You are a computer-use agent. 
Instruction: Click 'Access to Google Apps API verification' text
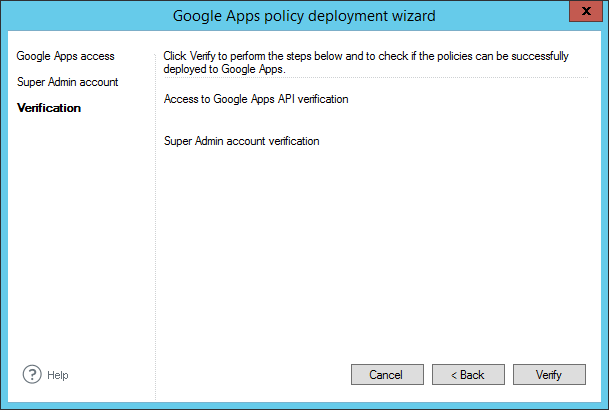256,99
